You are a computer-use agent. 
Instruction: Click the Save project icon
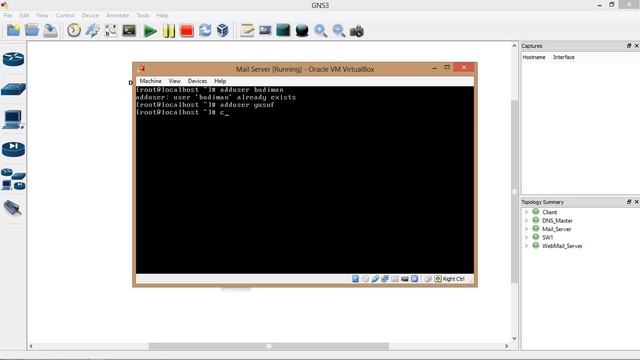50,31
